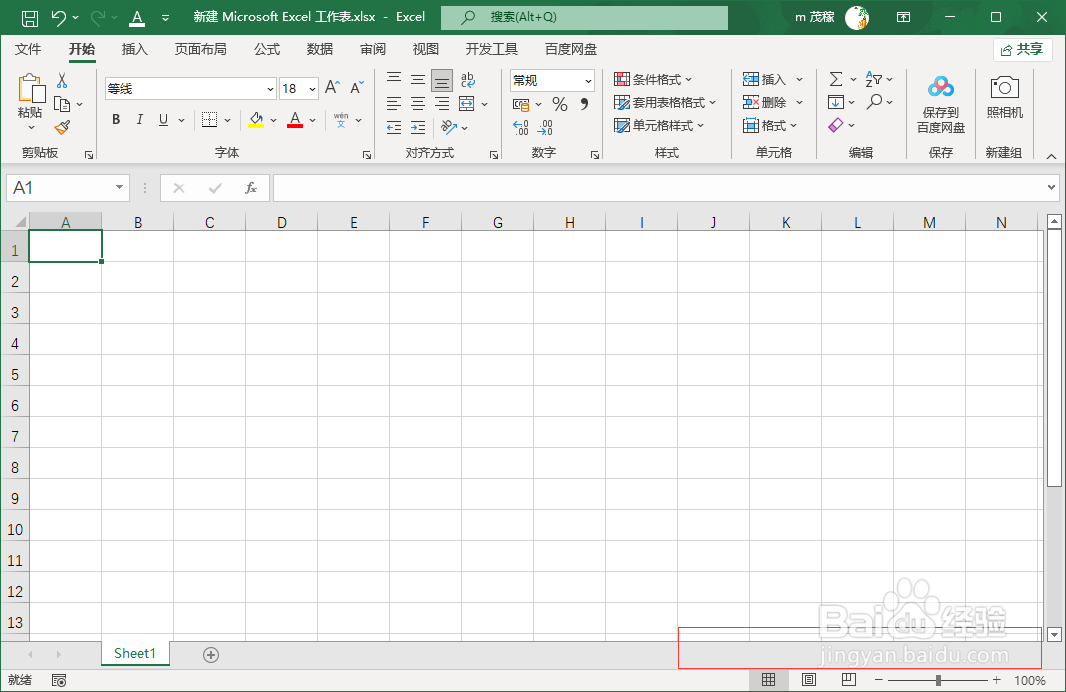The image size is (1066, 692).
Task: Open the Name Box dropdown arrow
Action: click(119, 188)
